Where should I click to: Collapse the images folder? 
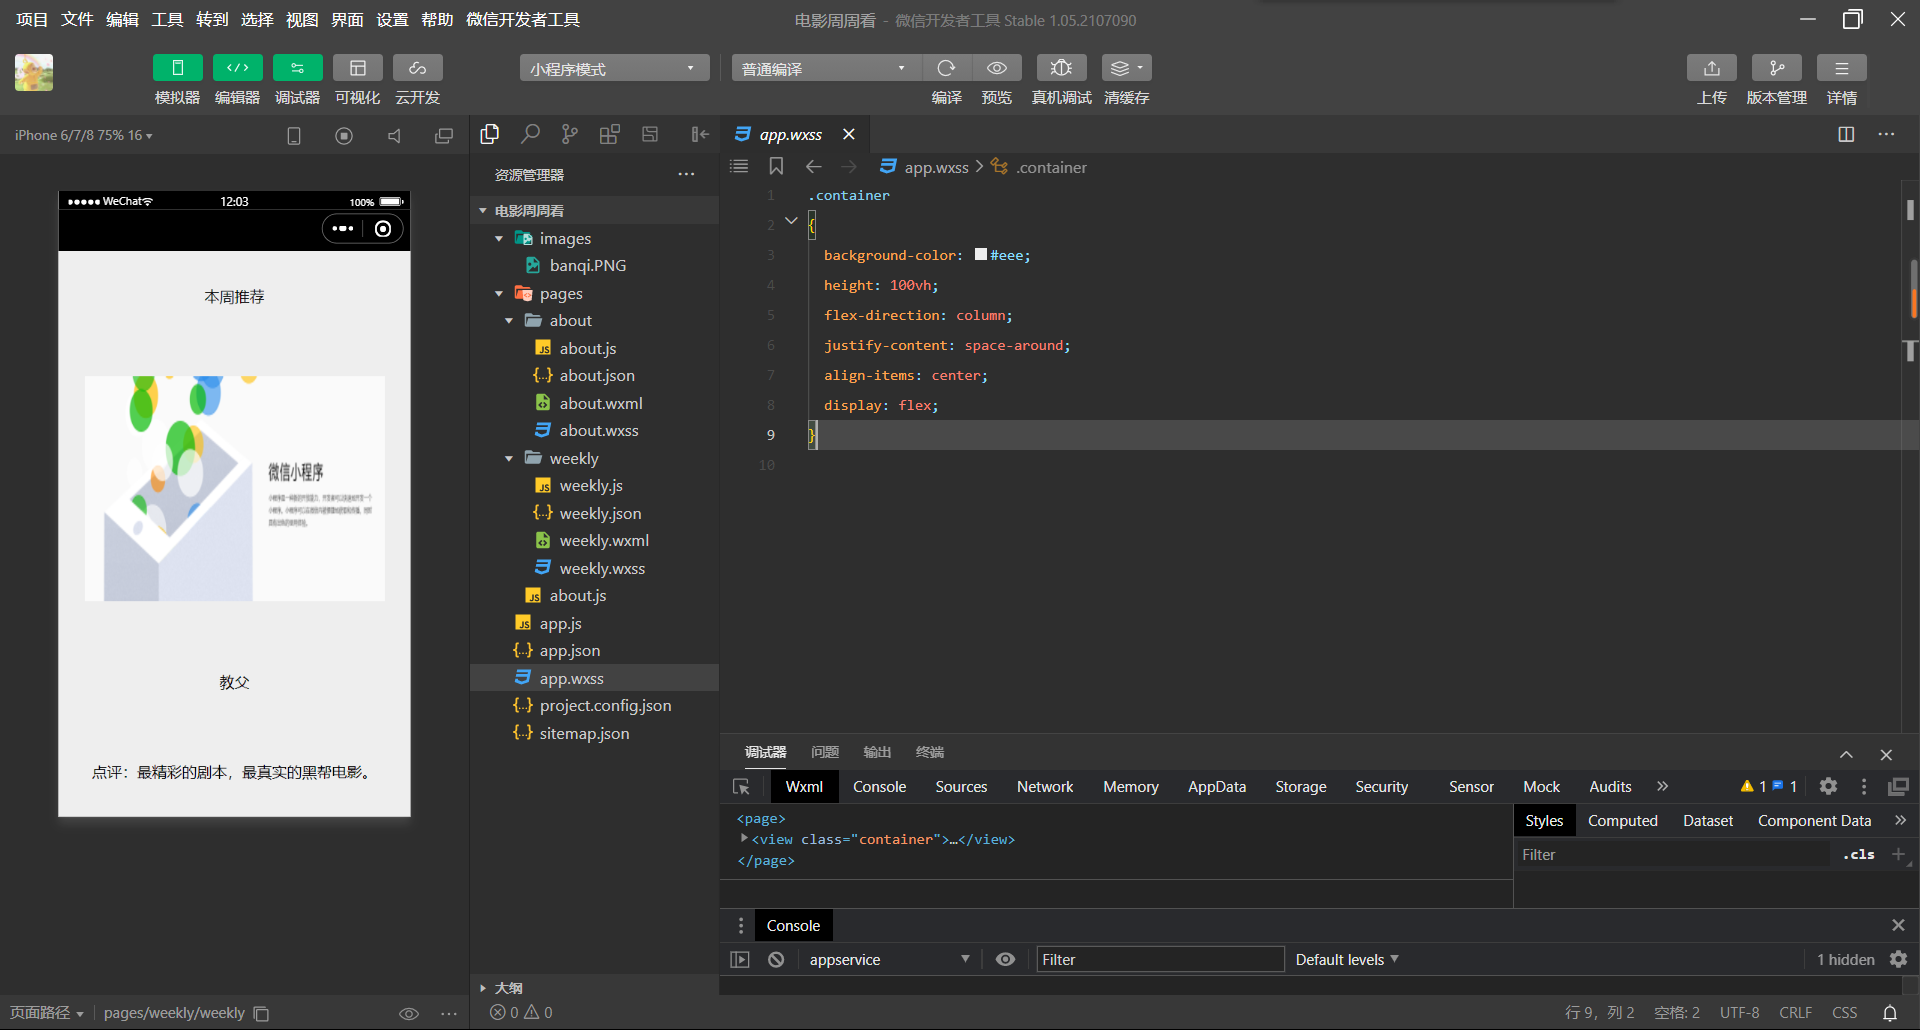pos(499,238)
